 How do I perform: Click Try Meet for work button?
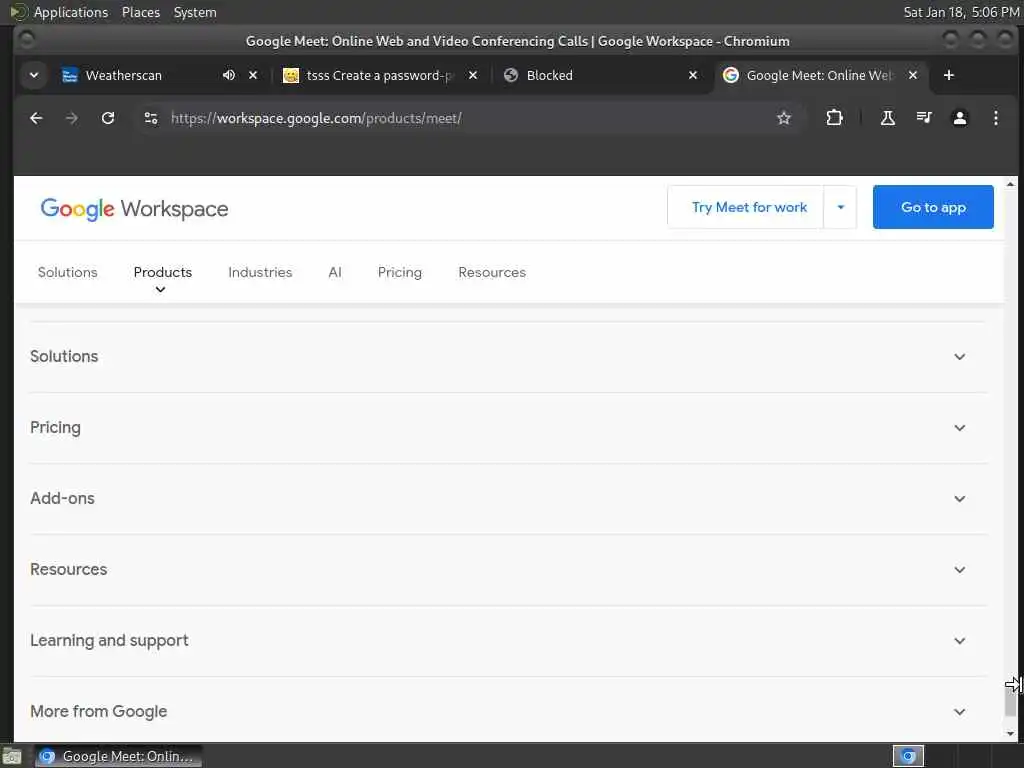coord(748,207)
